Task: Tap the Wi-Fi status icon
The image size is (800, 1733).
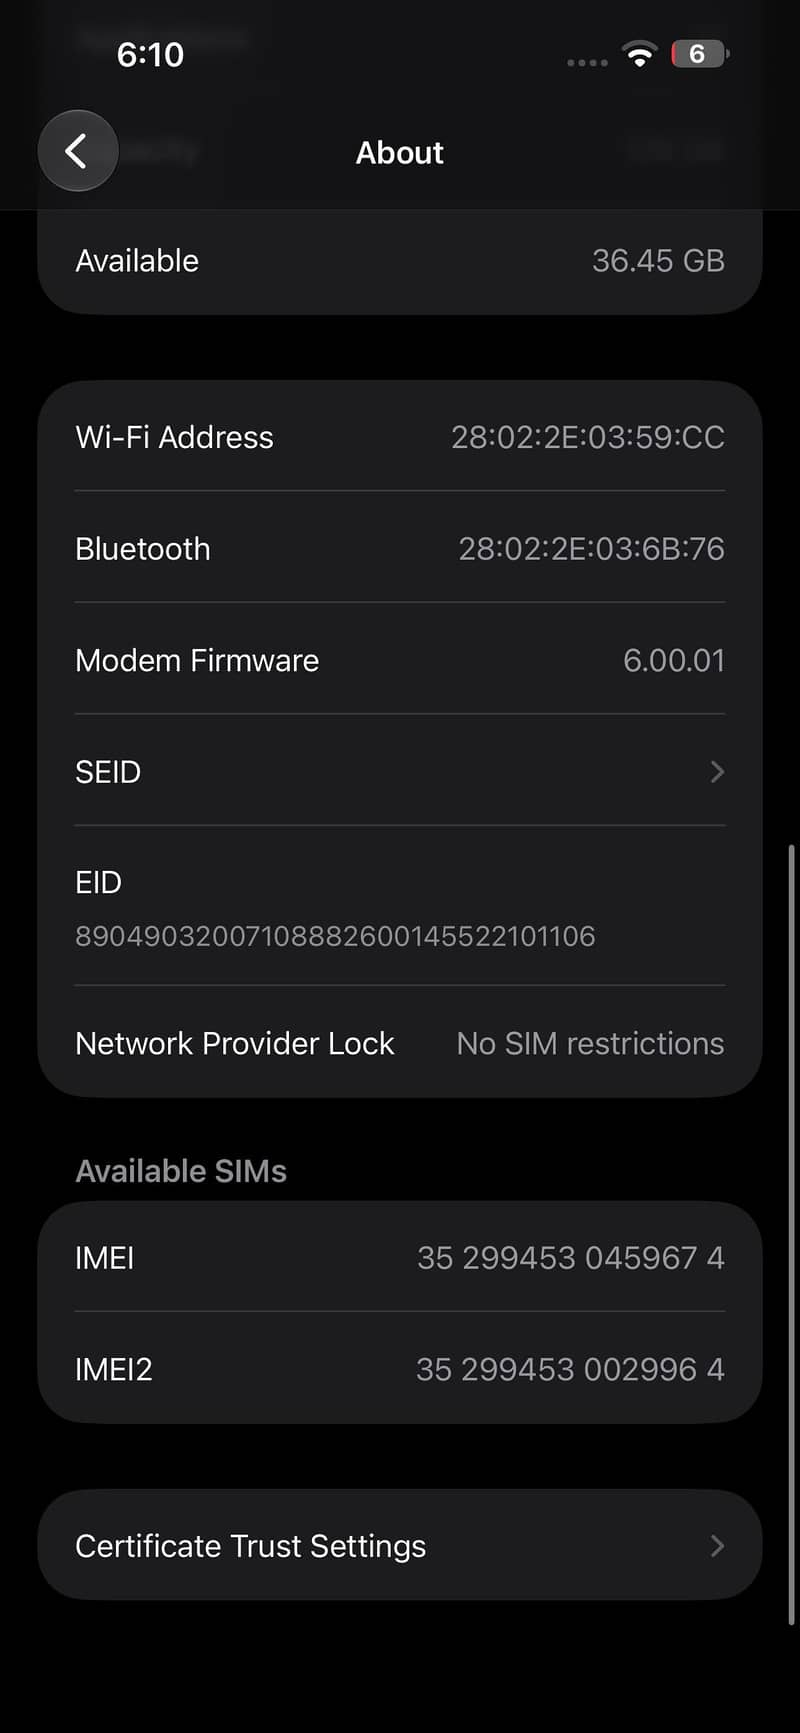Action: coord(639,54)
